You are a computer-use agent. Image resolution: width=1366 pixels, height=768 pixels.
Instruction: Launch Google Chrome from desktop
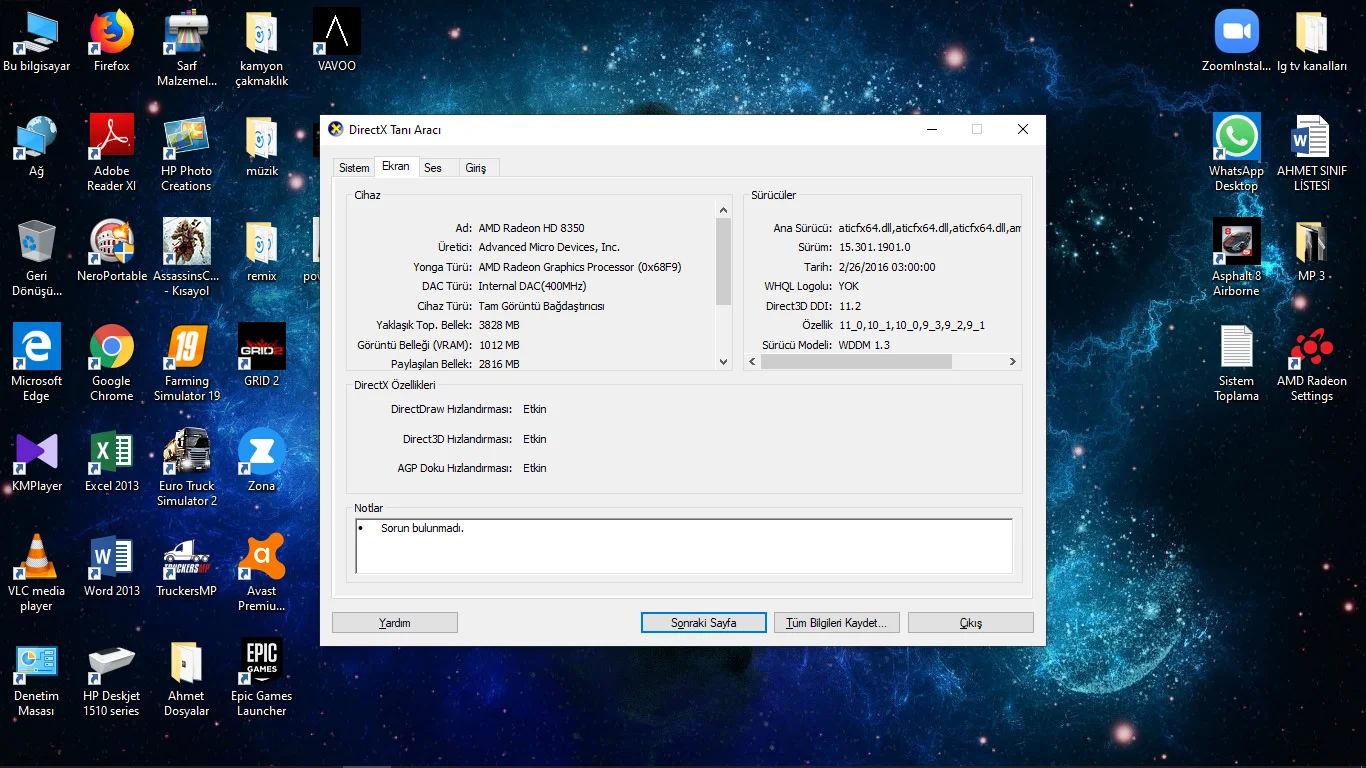[x=112, y=364]
